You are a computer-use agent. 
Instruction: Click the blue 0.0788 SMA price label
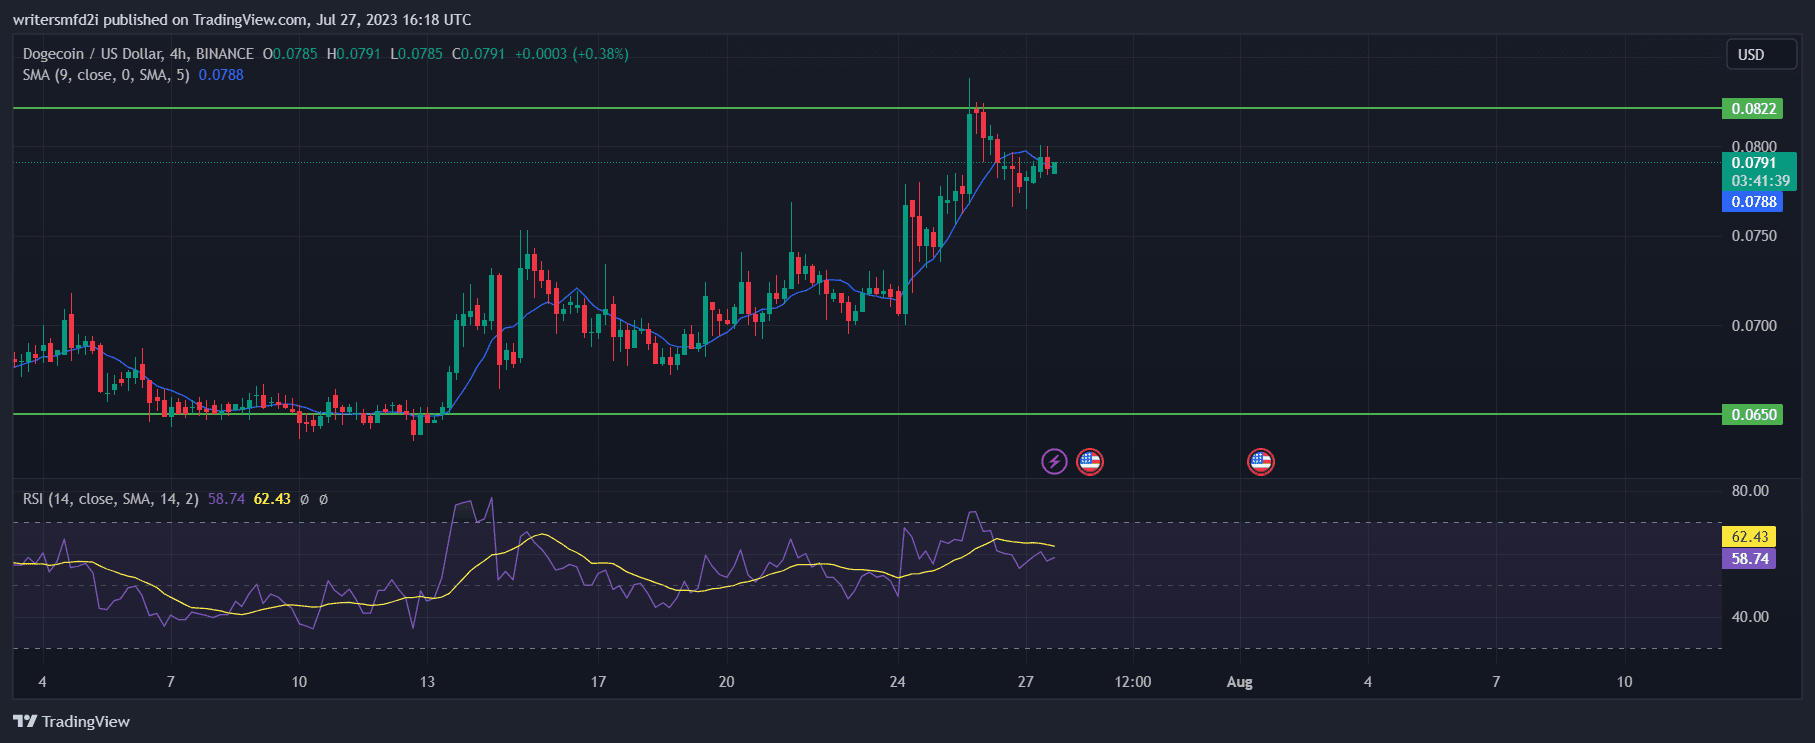point(1753,202)
